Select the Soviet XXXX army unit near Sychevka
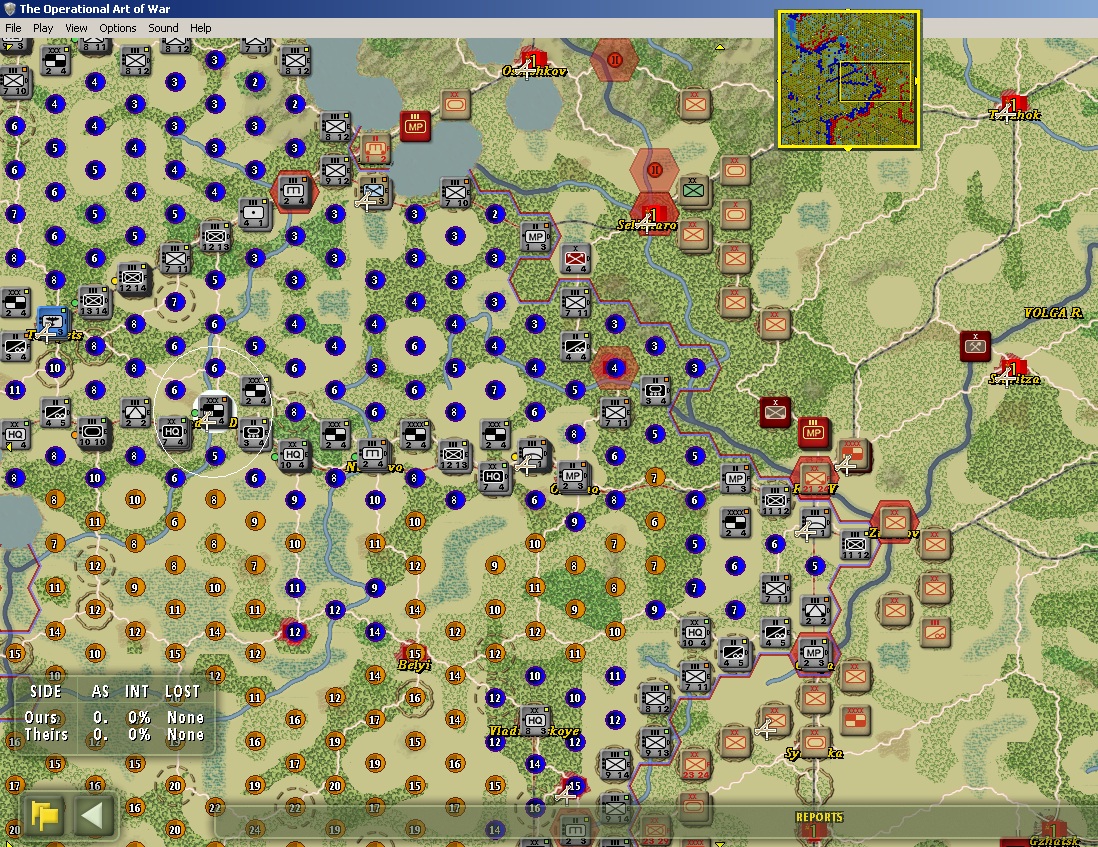 [855, 719]
